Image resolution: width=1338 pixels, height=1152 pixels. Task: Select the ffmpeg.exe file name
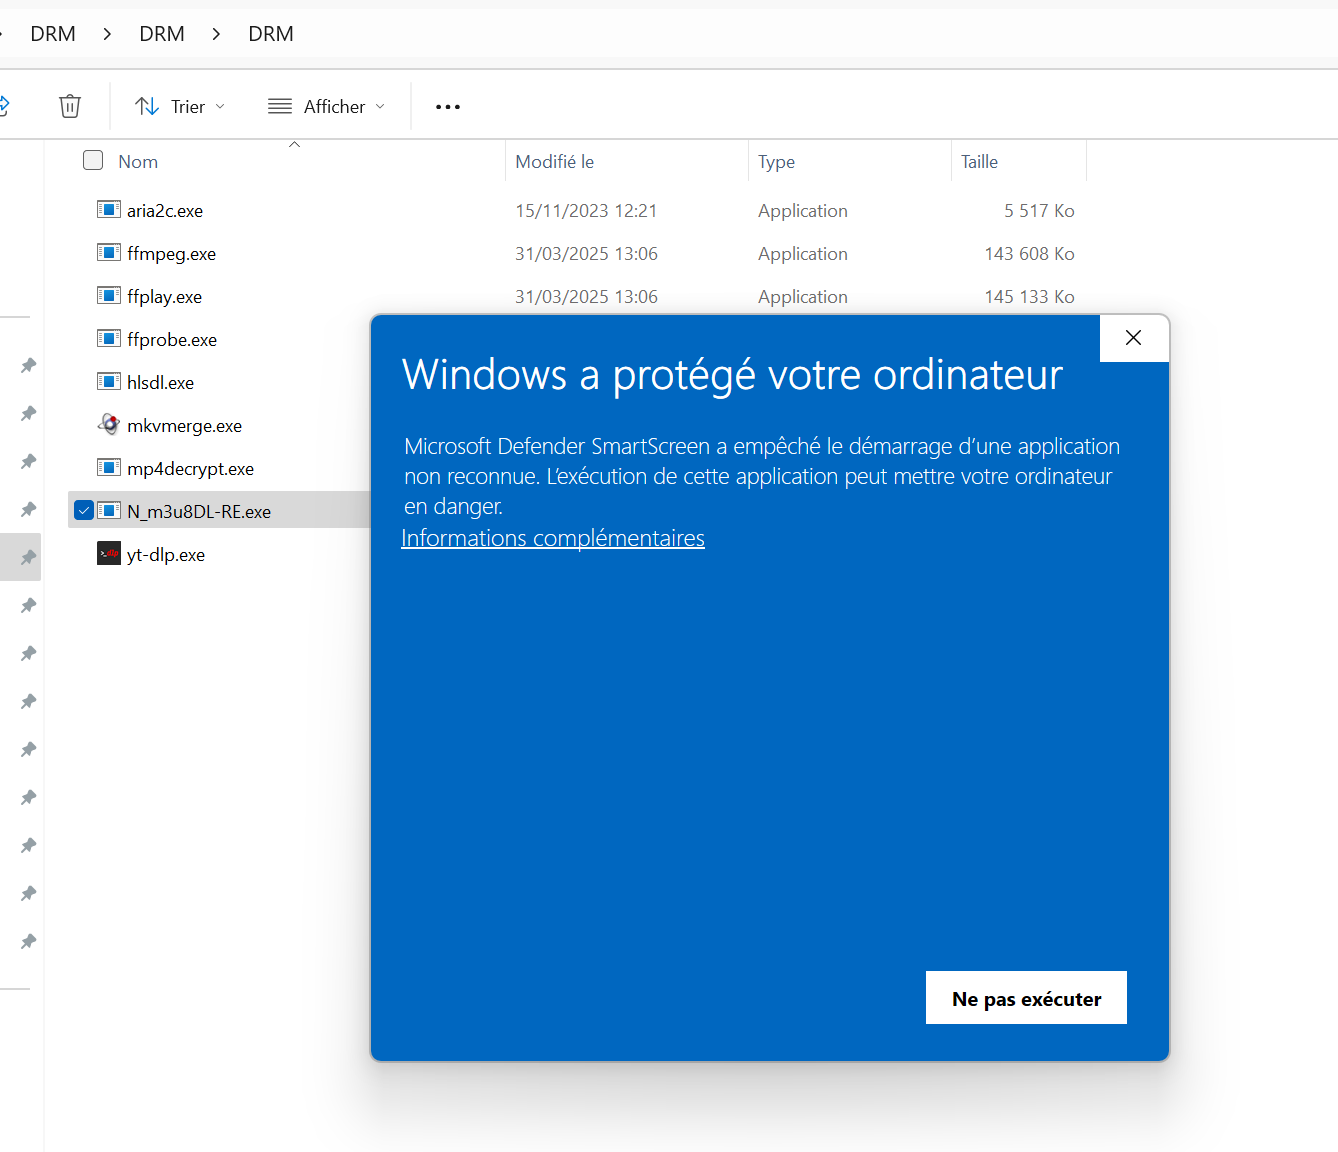coord(171,254)
